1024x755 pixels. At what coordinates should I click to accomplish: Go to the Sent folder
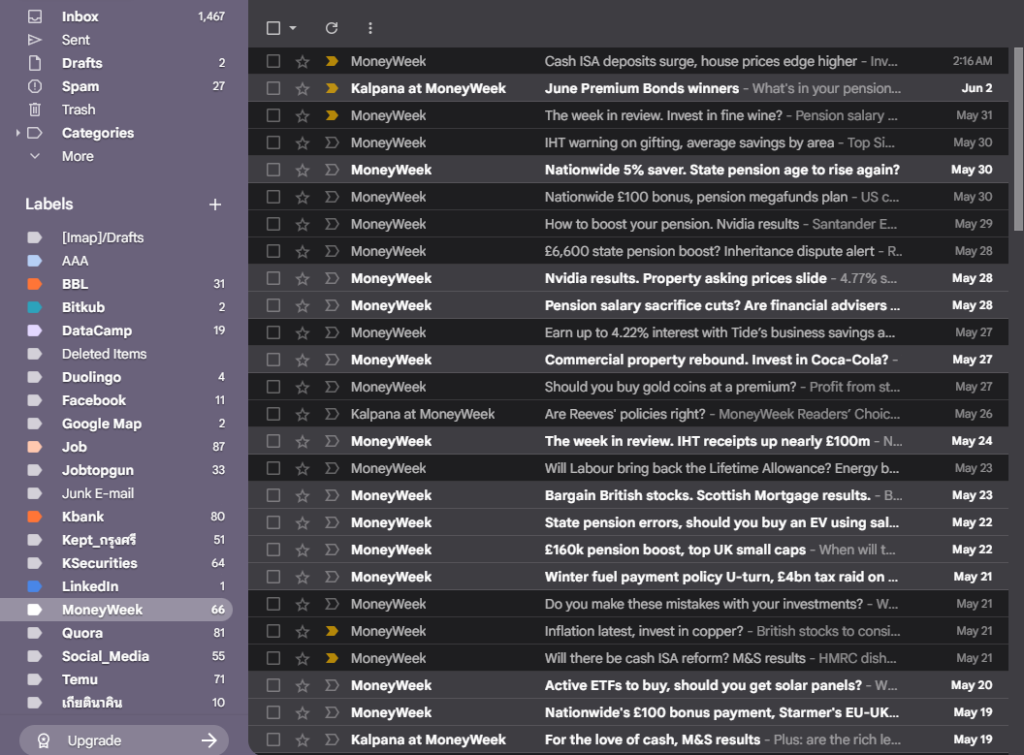coord(116,40)
